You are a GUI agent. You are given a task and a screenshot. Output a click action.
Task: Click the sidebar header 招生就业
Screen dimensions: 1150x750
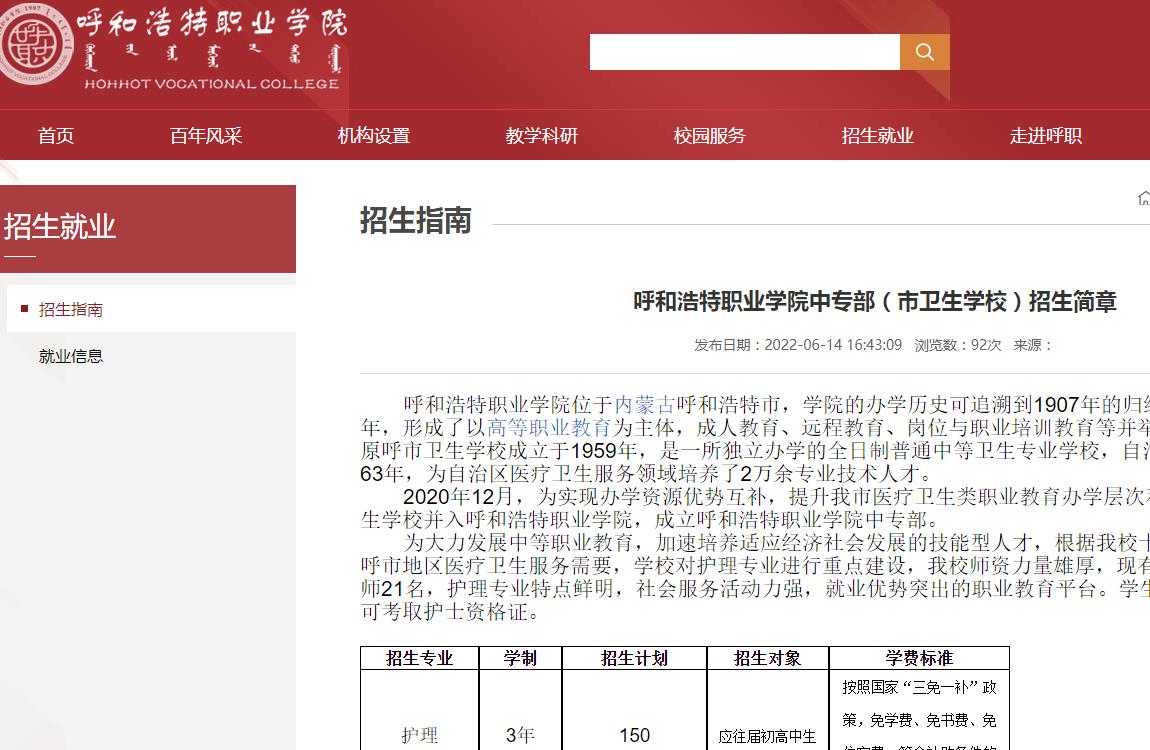tap(60, 226)
